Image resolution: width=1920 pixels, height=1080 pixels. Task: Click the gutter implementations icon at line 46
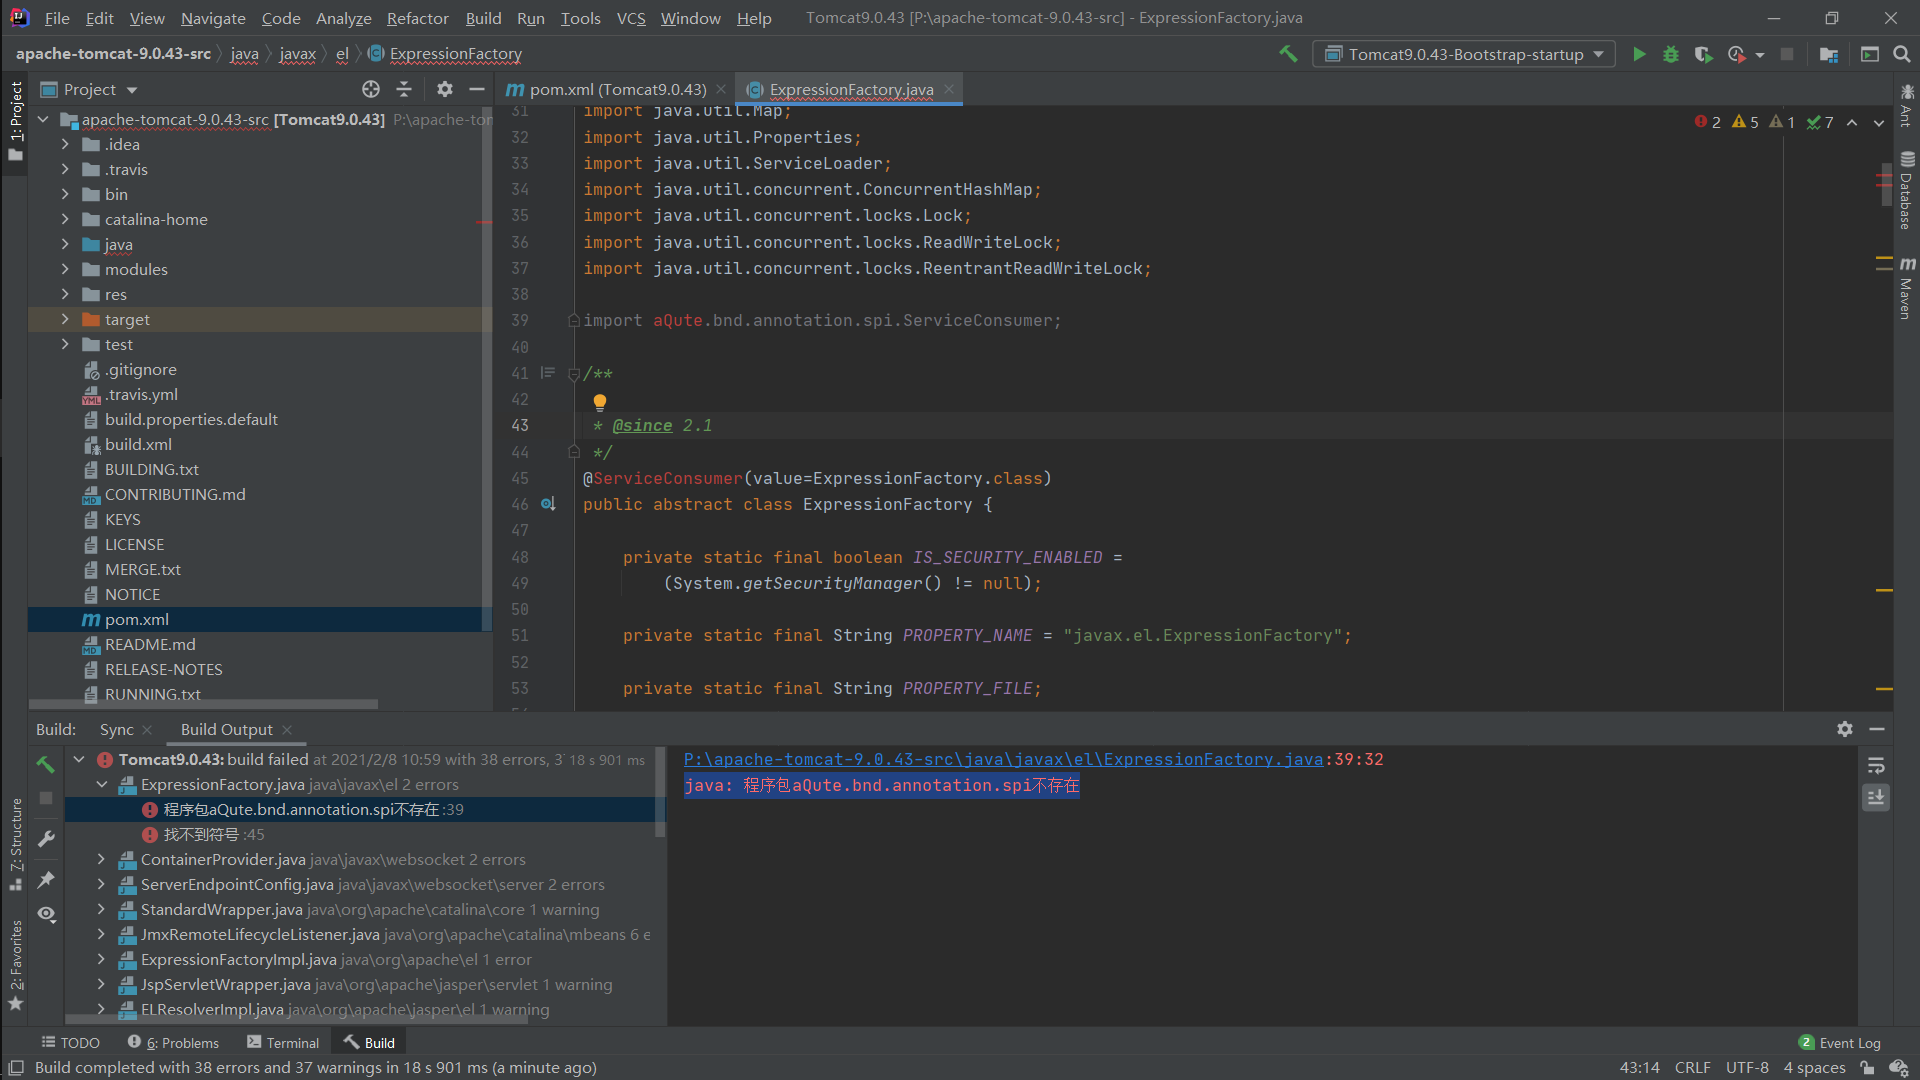548,504
